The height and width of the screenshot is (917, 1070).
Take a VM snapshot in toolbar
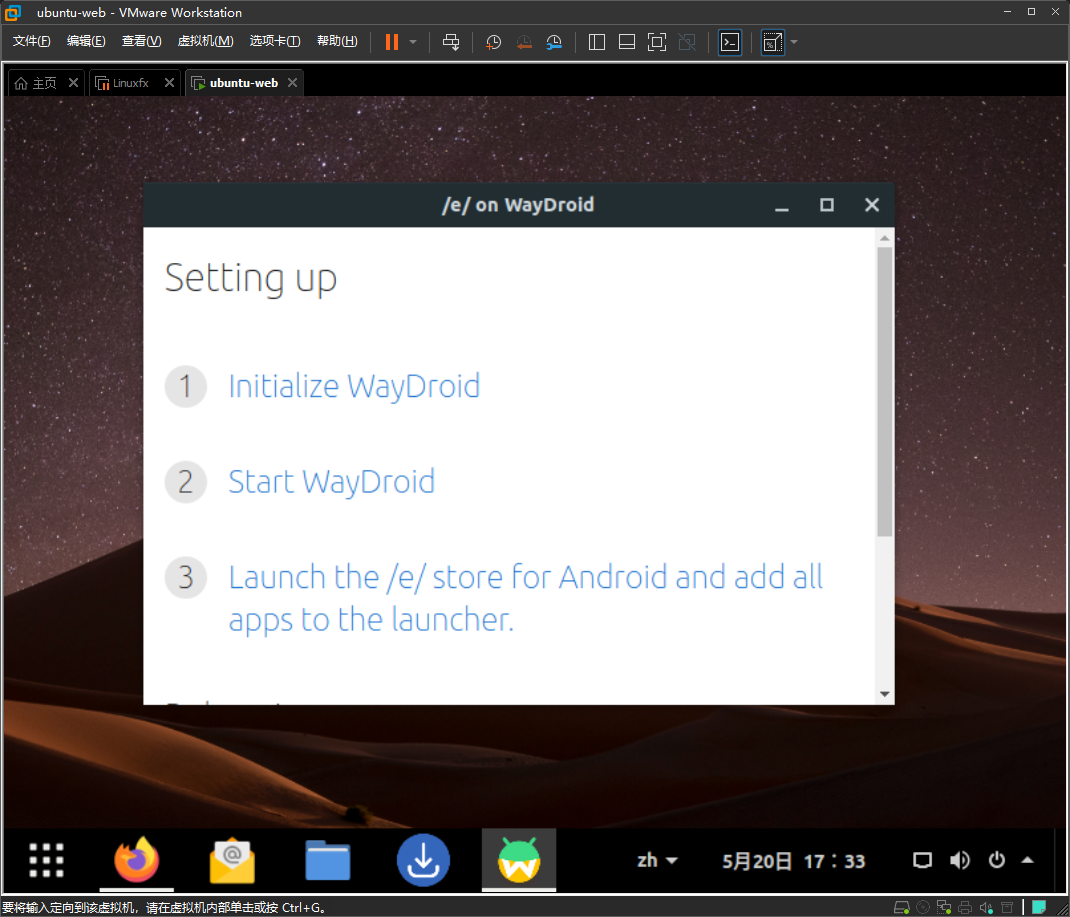(493, 42)
